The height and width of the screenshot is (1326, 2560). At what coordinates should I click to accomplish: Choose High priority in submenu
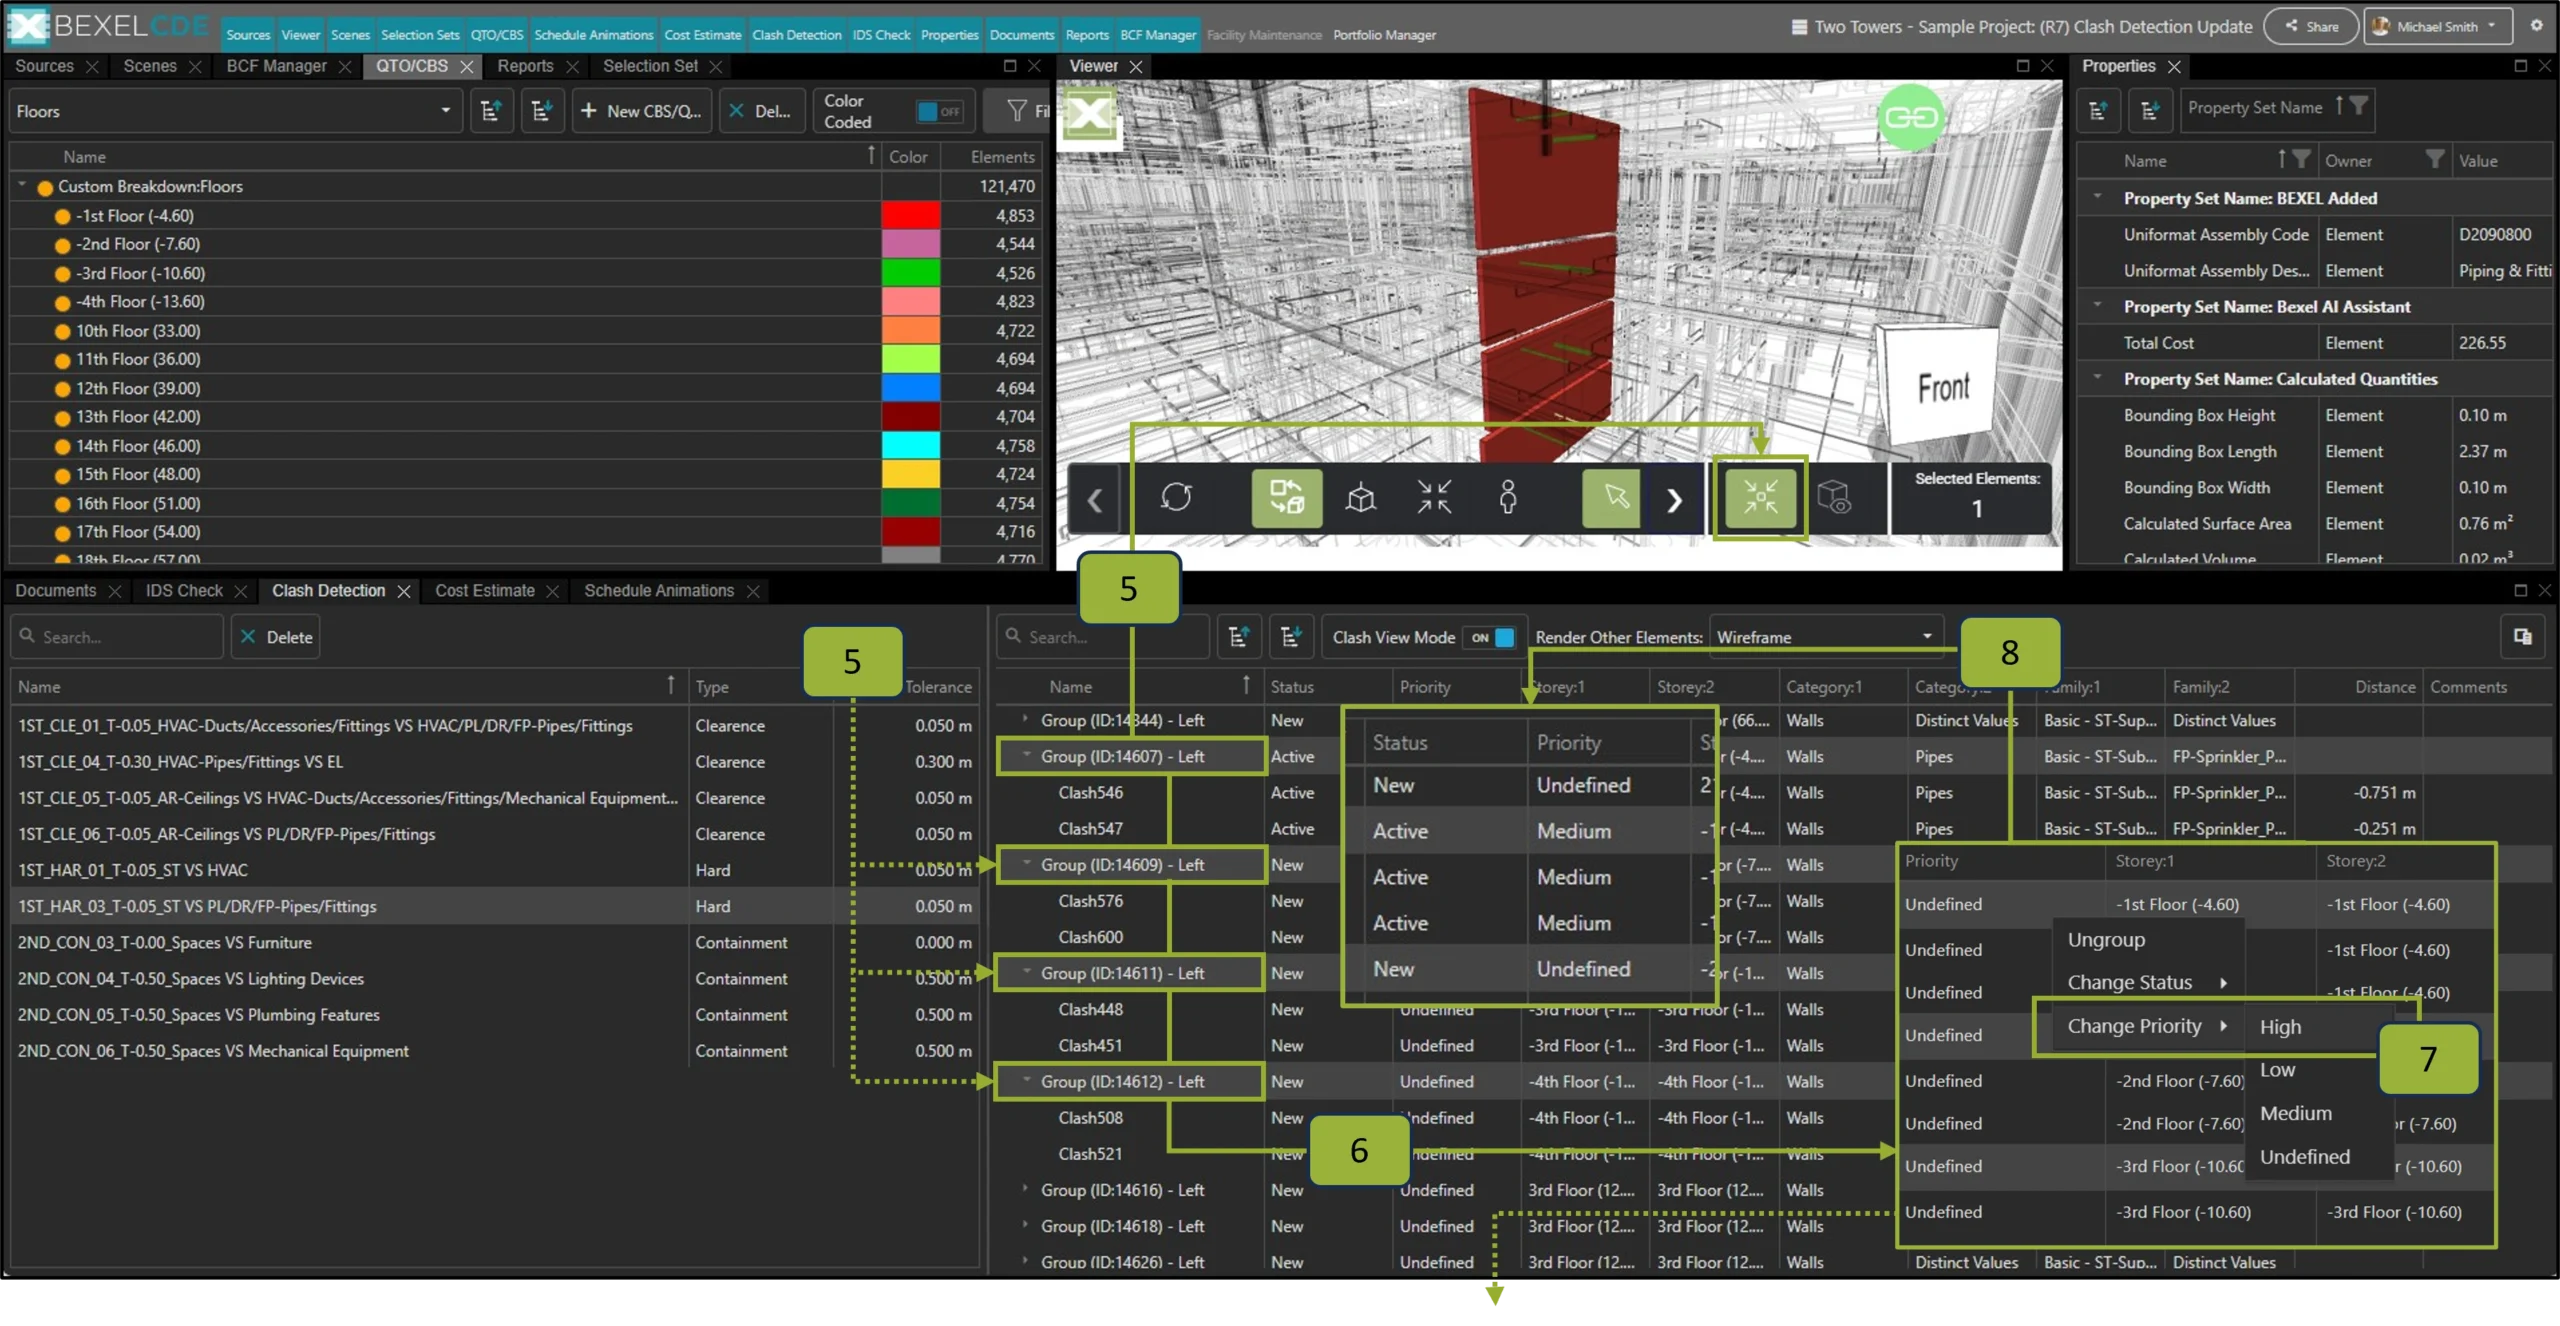[x=2280, y=1027]
